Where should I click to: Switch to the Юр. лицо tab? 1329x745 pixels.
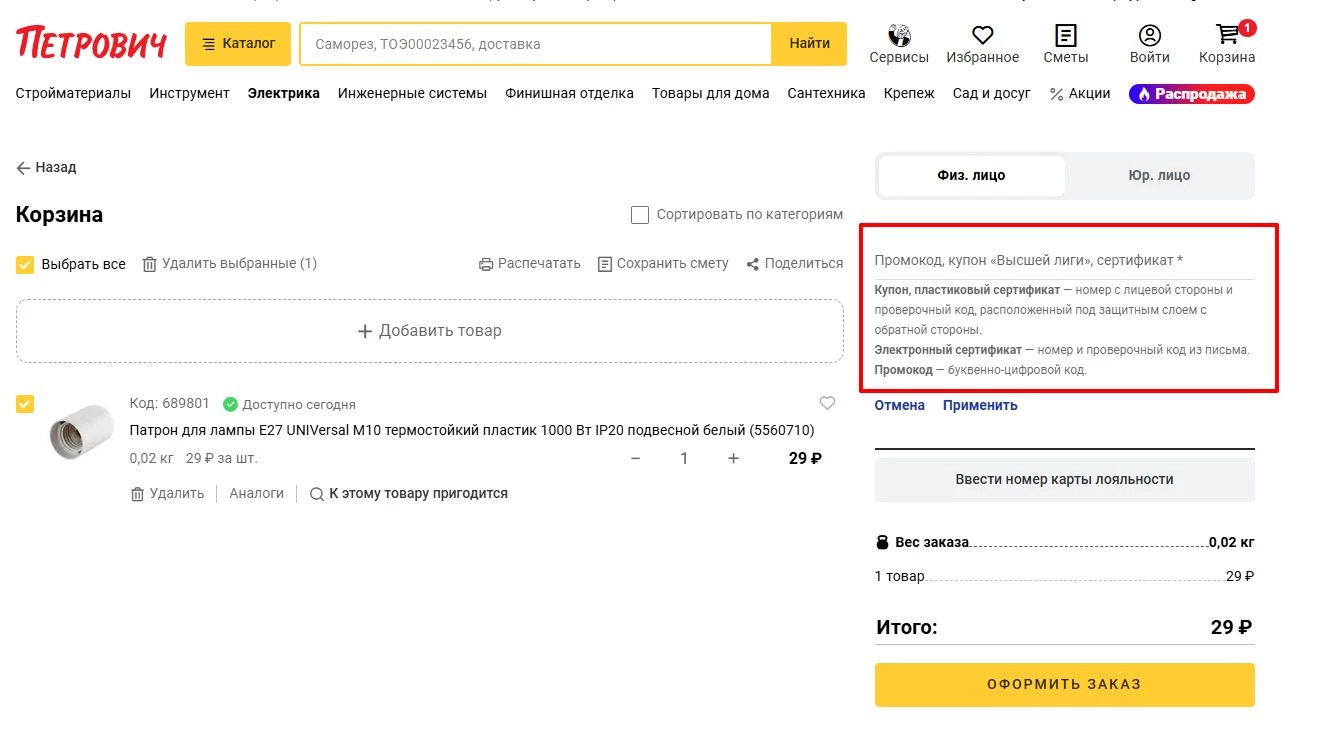[x=1158, y=175]
